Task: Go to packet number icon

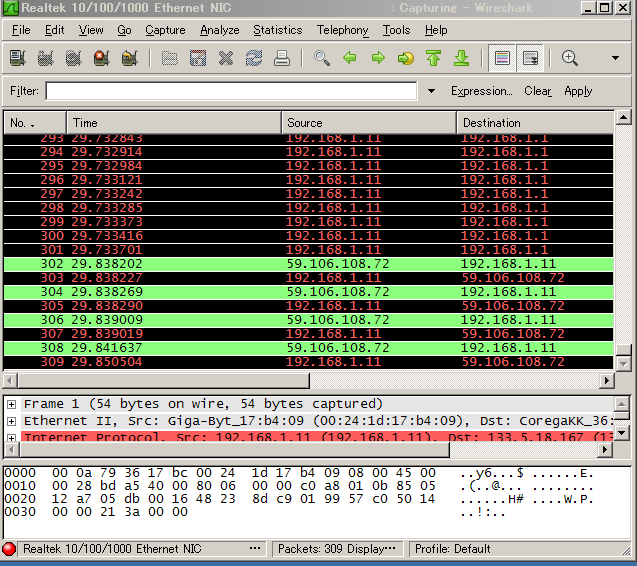Action: 406,58
